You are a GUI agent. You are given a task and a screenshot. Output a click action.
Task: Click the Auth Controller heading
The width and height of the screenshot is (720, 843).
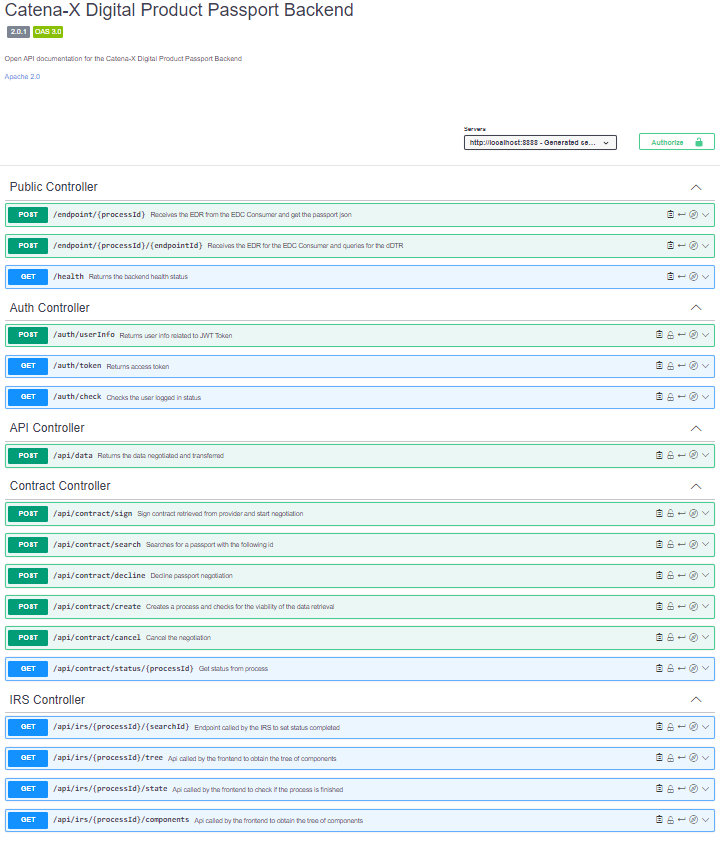pos(49,308)
